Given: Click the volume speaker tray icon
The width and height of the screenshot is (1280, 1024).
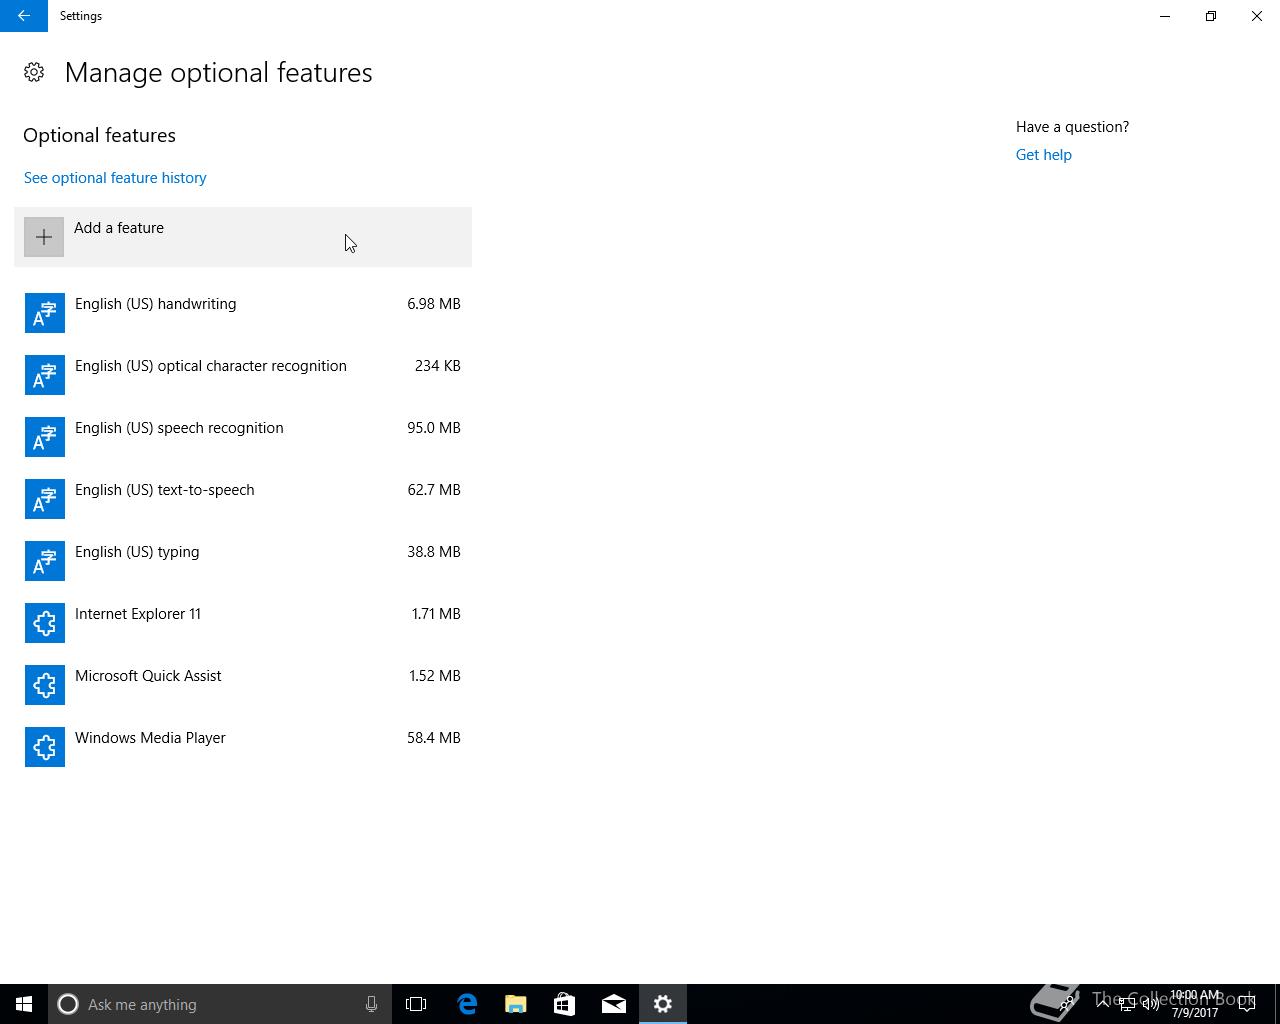Looking at the screenshot, I should (1151, 1004).
